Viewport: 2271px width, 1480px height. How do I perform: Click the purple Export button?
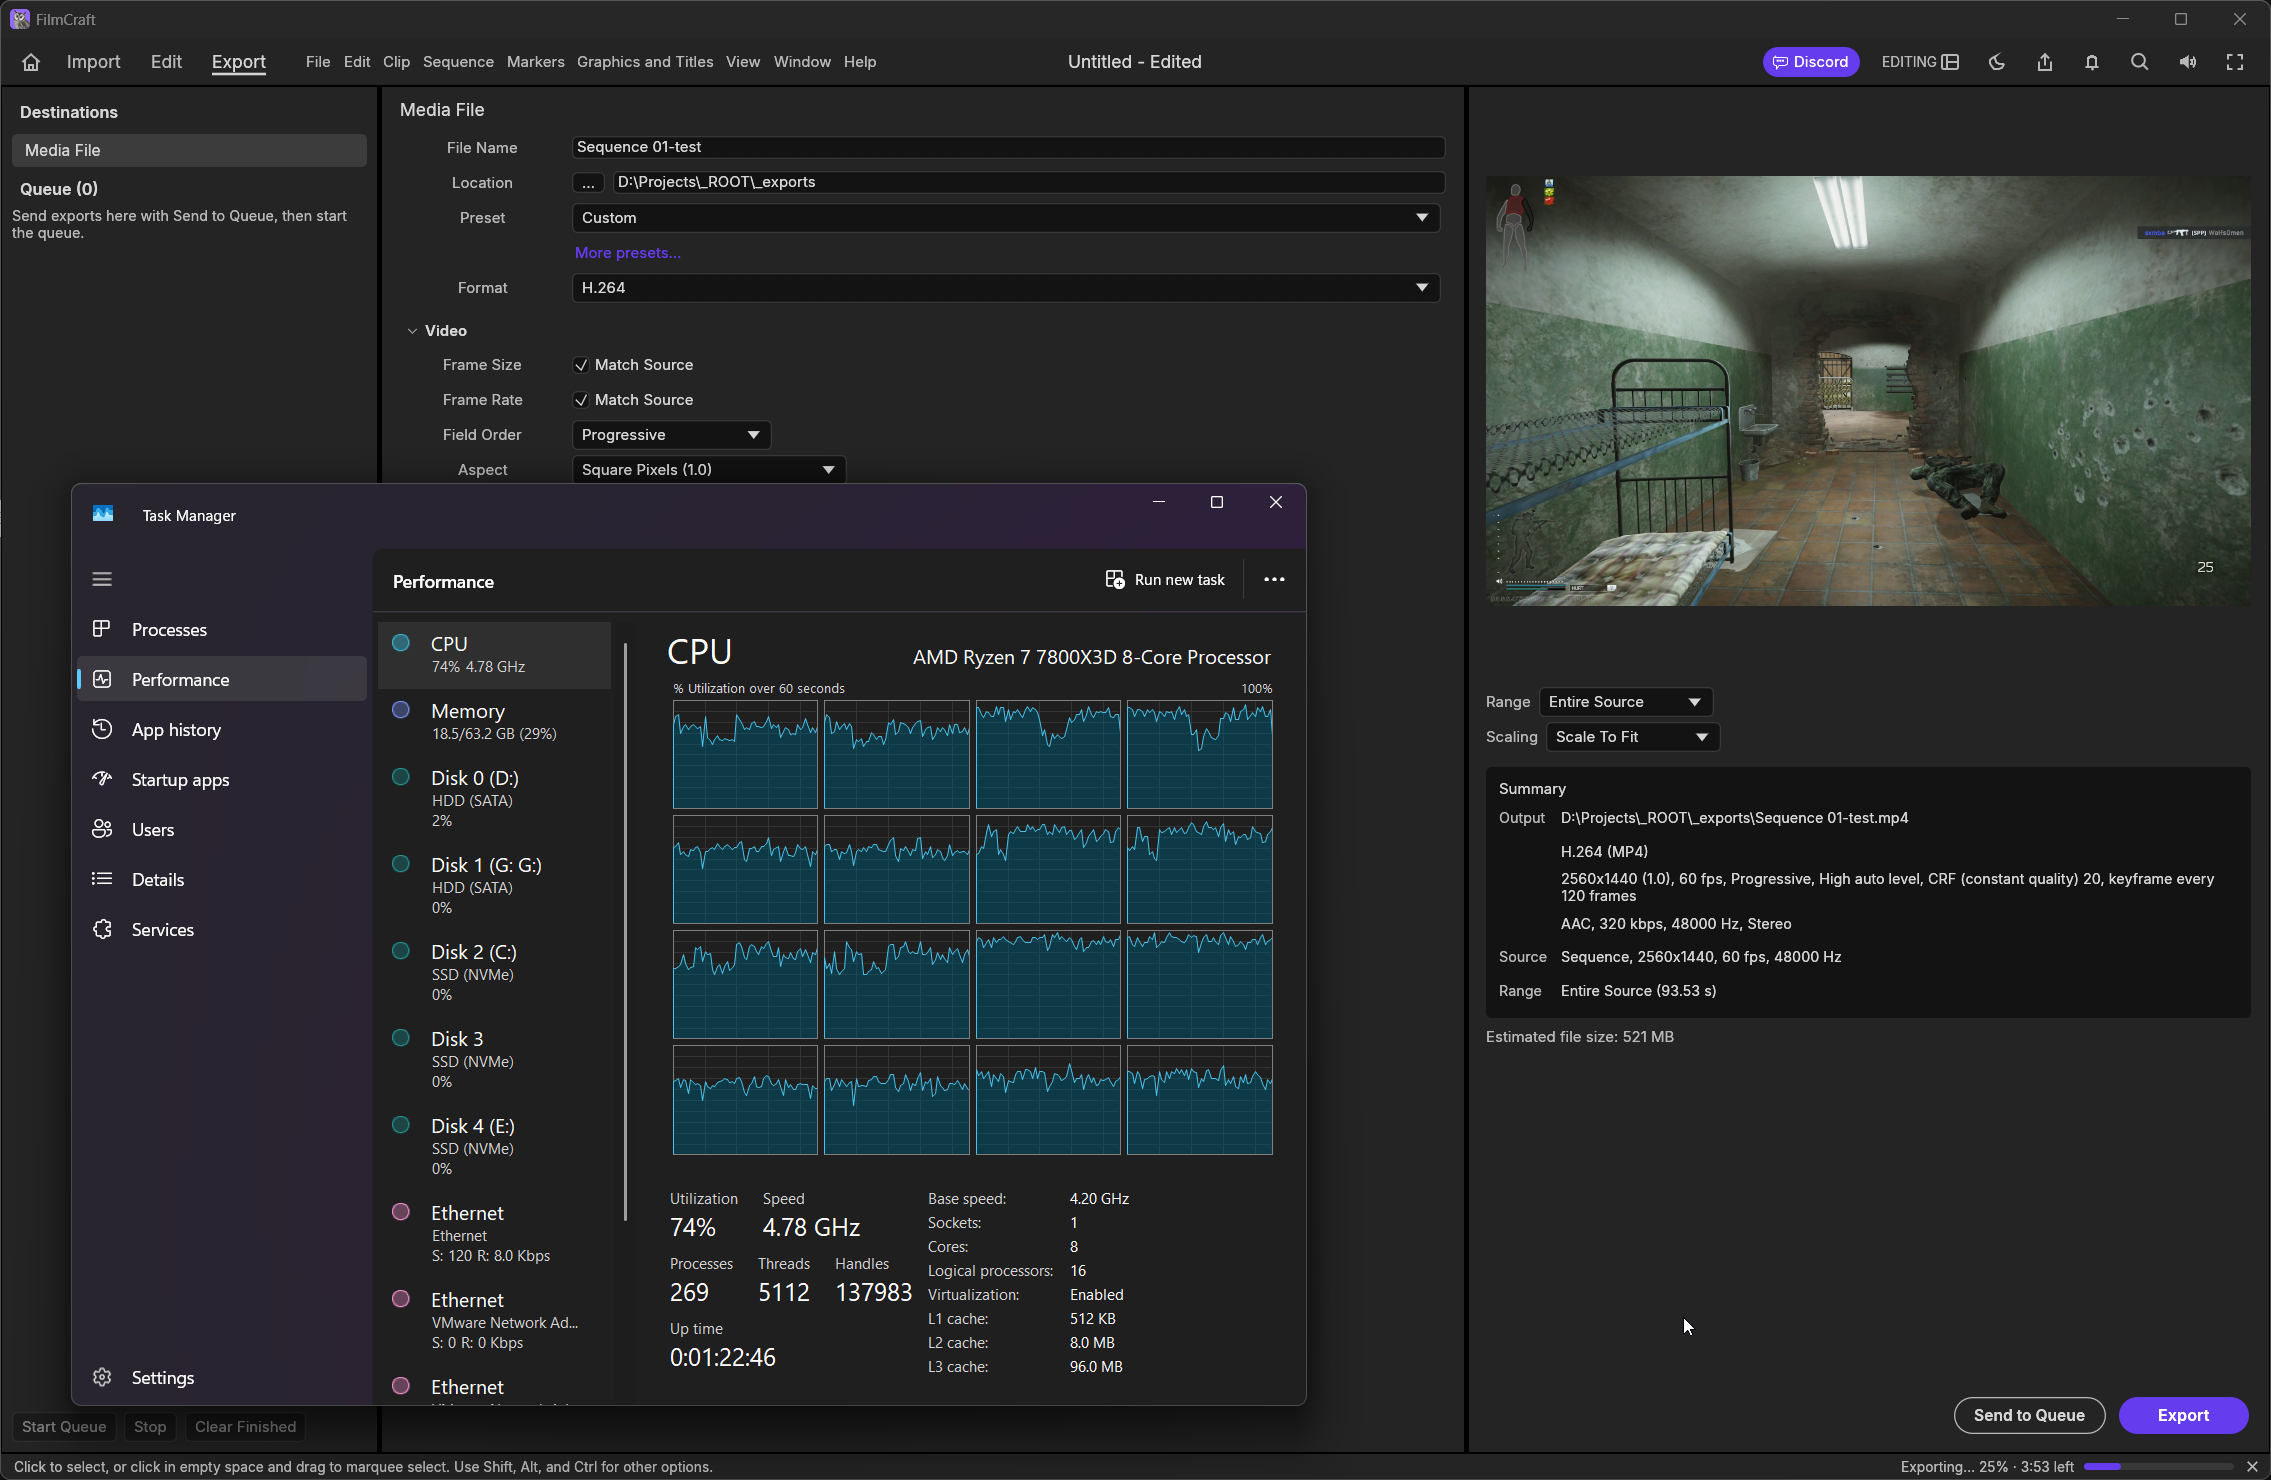pos(2183,1415)
